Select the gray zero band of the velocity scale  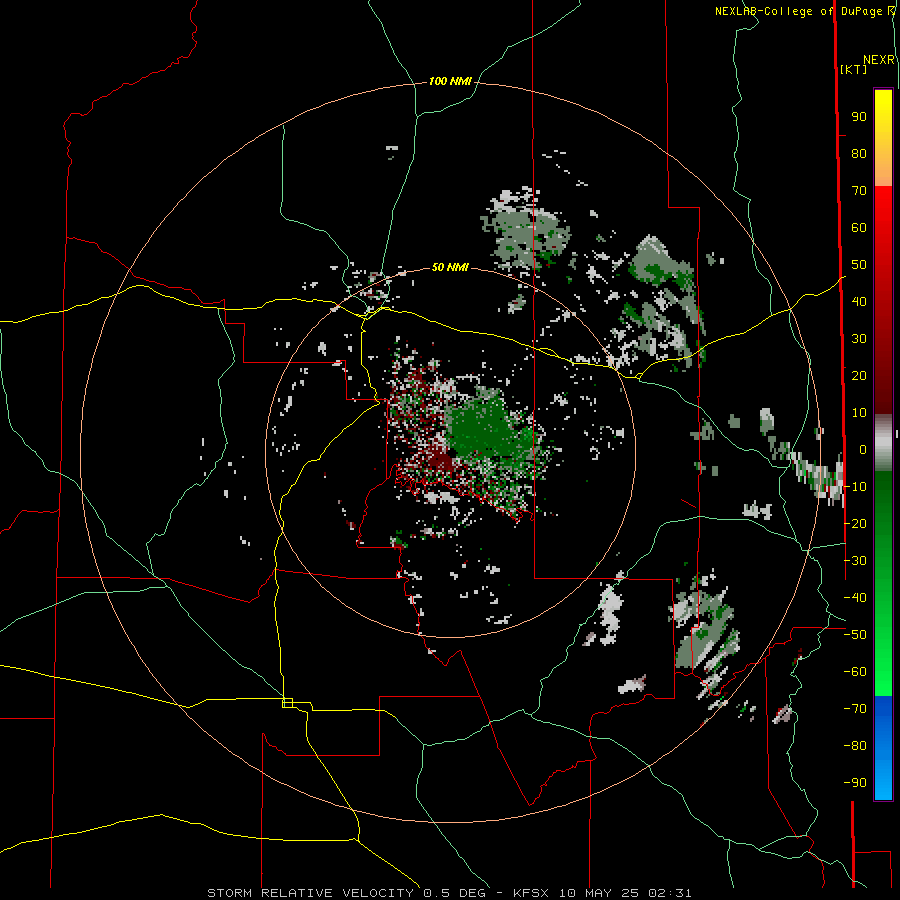(x=883, y=443)
